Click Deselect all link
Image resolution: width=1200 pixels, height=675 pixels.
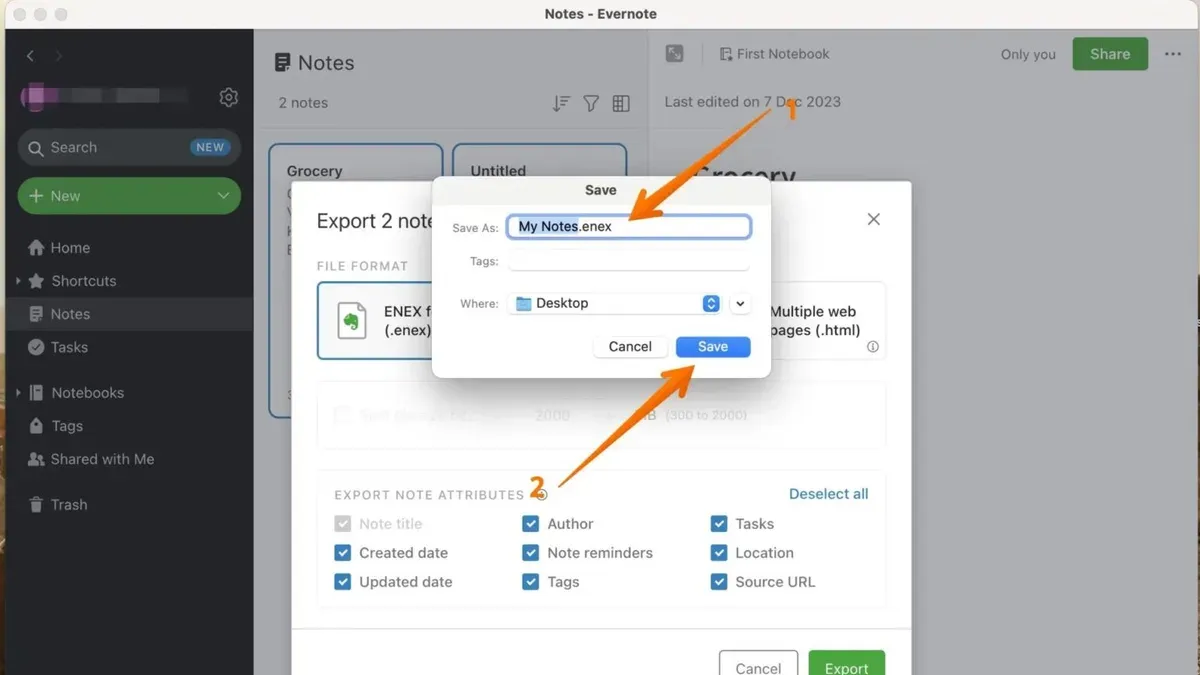tap(829, 494)
